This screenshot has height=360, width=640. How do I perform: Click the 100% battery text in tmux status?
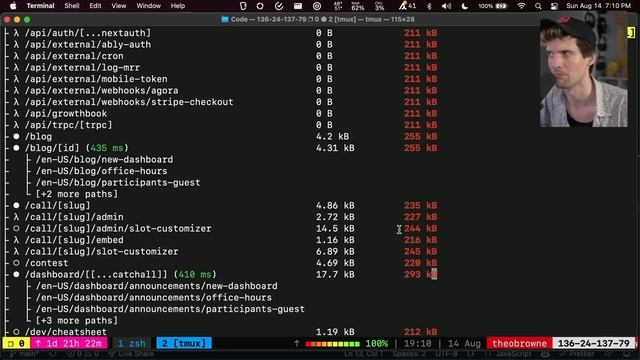coord(376,343)
